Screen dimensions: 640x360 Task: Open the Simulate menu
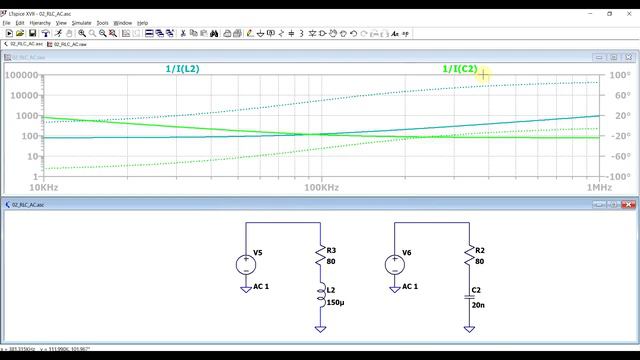(x=82, y=23)
